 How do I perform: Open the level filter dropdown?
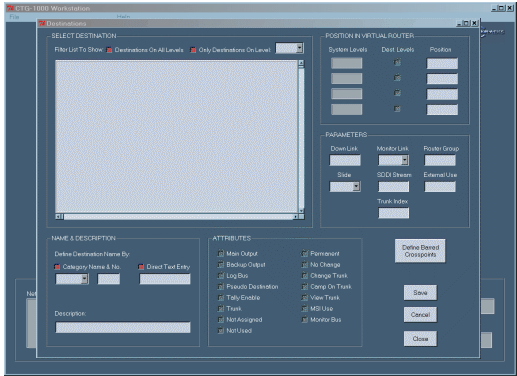[x=299, y=48]
